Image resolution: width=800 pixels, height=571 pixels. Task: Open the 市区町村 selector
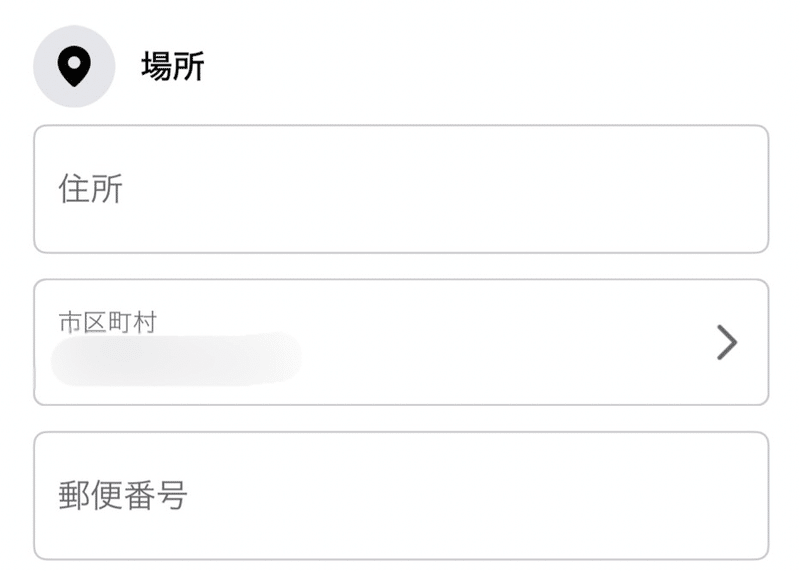pyautogui.click(x=401, y=342)
